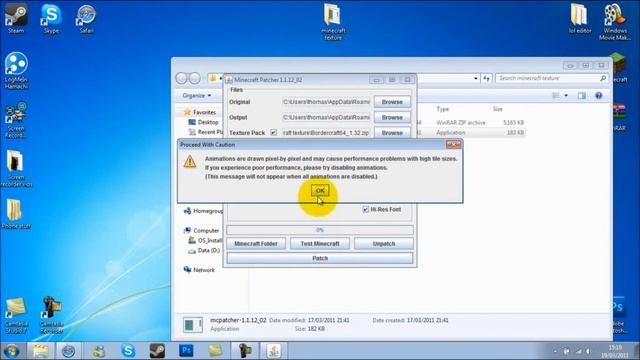Open the Safari desktop shortcut
Image resolution: width=640 pixels, height=360 pixels.
[86, 18]
